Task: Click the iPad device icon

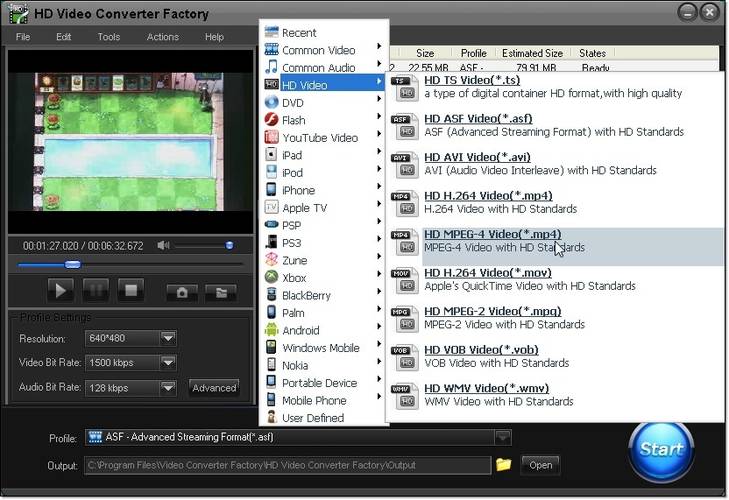Action: (x=272, y=155)
